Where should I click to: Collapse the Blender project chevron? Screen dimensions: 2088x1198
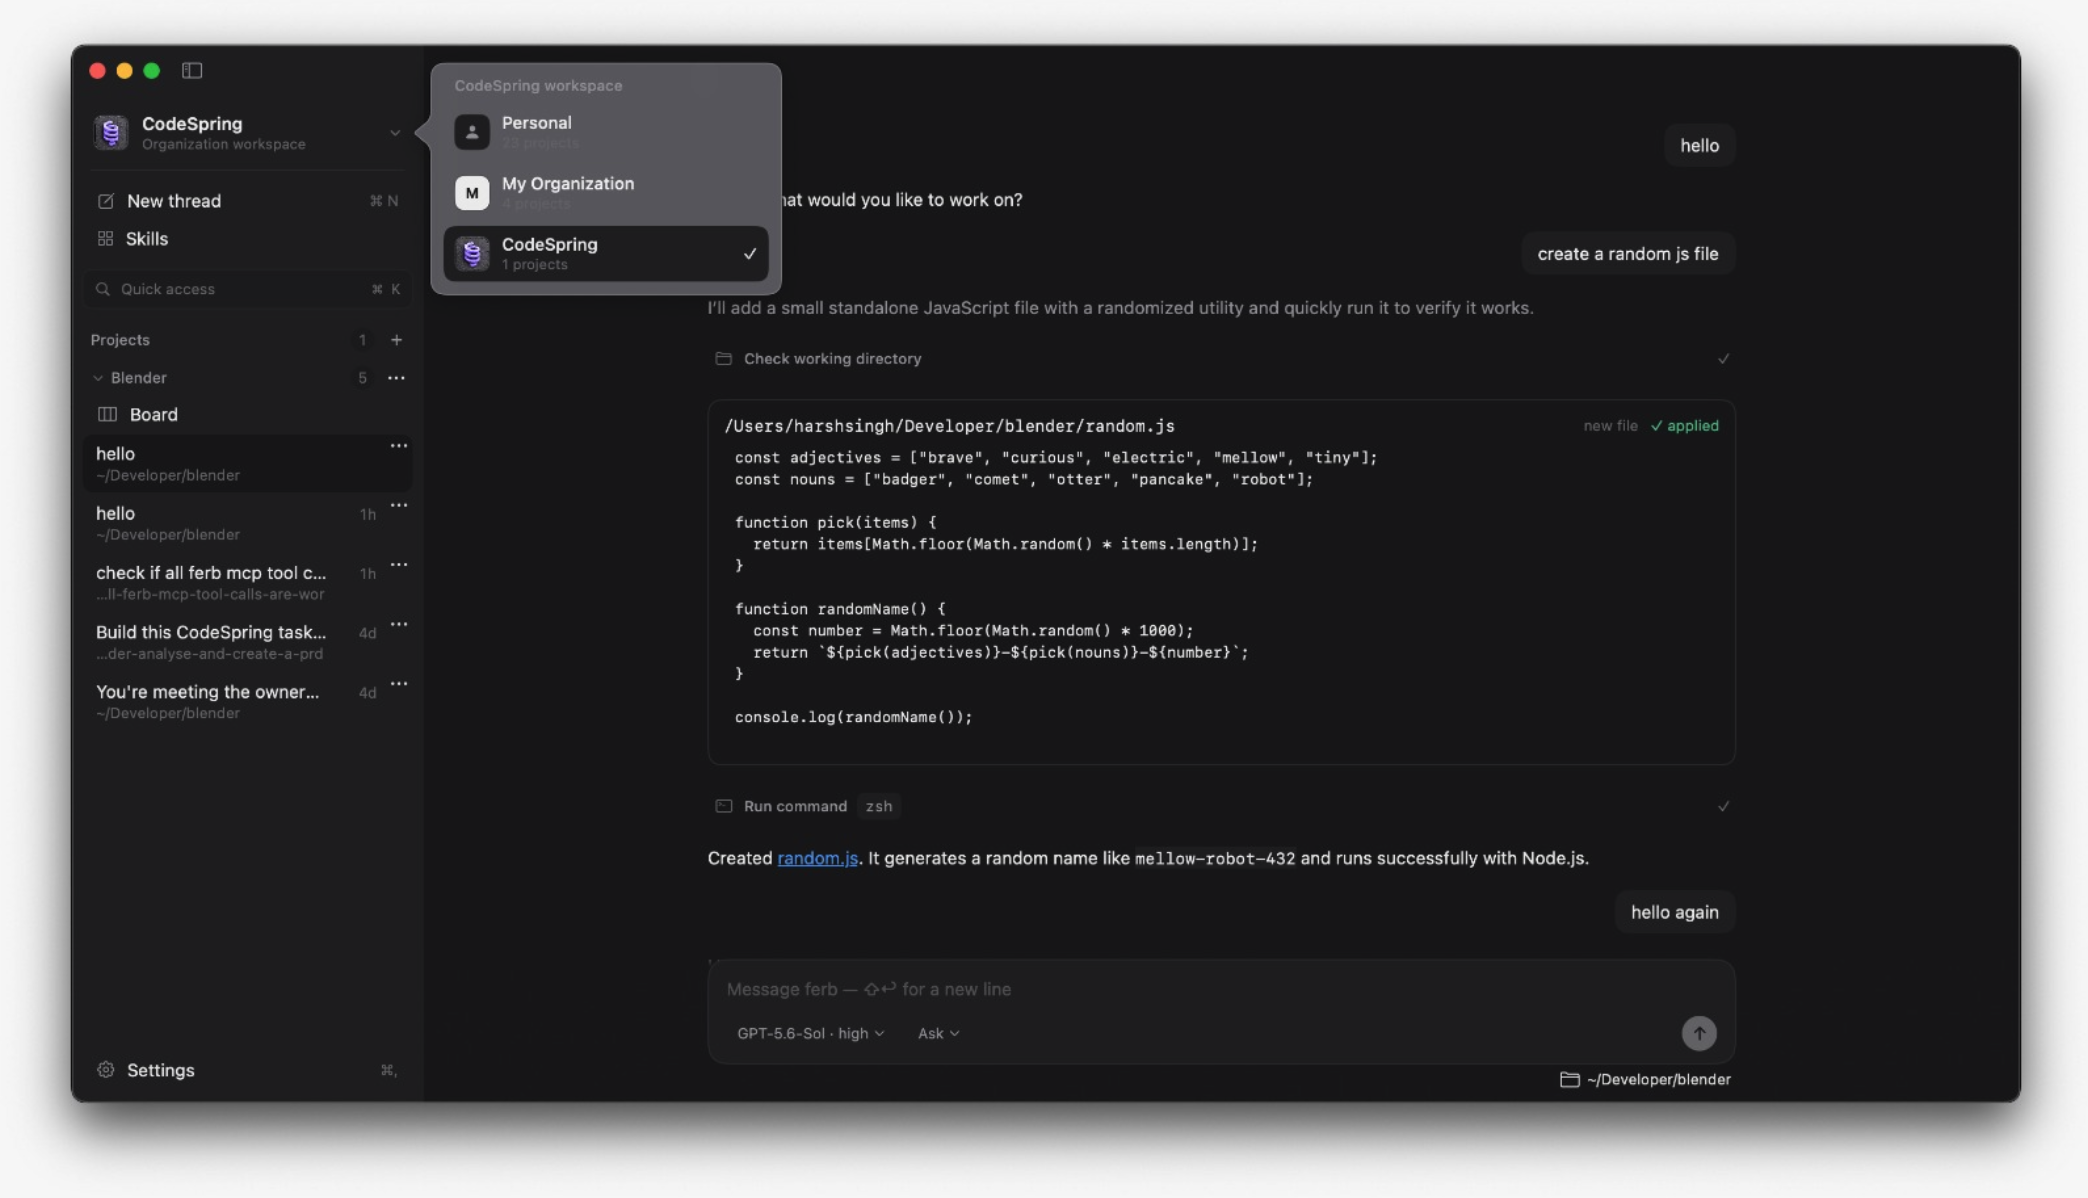pos(98,378)
